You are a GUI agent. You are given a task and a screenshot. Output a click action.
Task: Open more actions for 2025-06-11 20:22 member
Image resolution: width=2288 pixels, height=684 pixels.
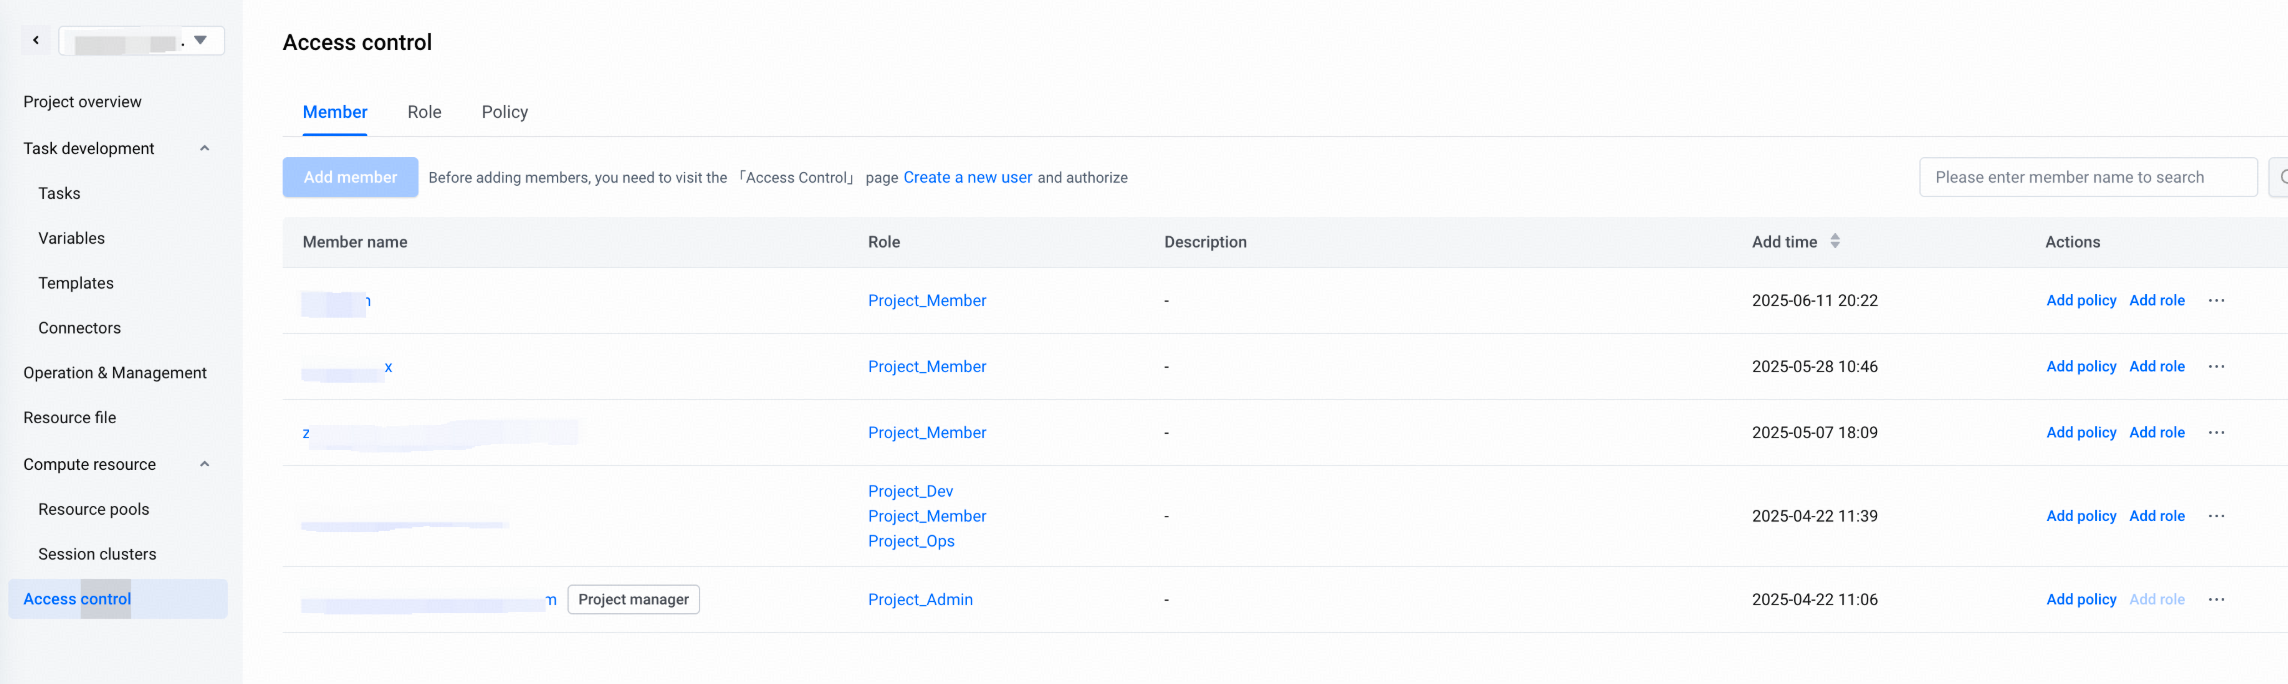pyautogui.click(x=2216, y=300)
